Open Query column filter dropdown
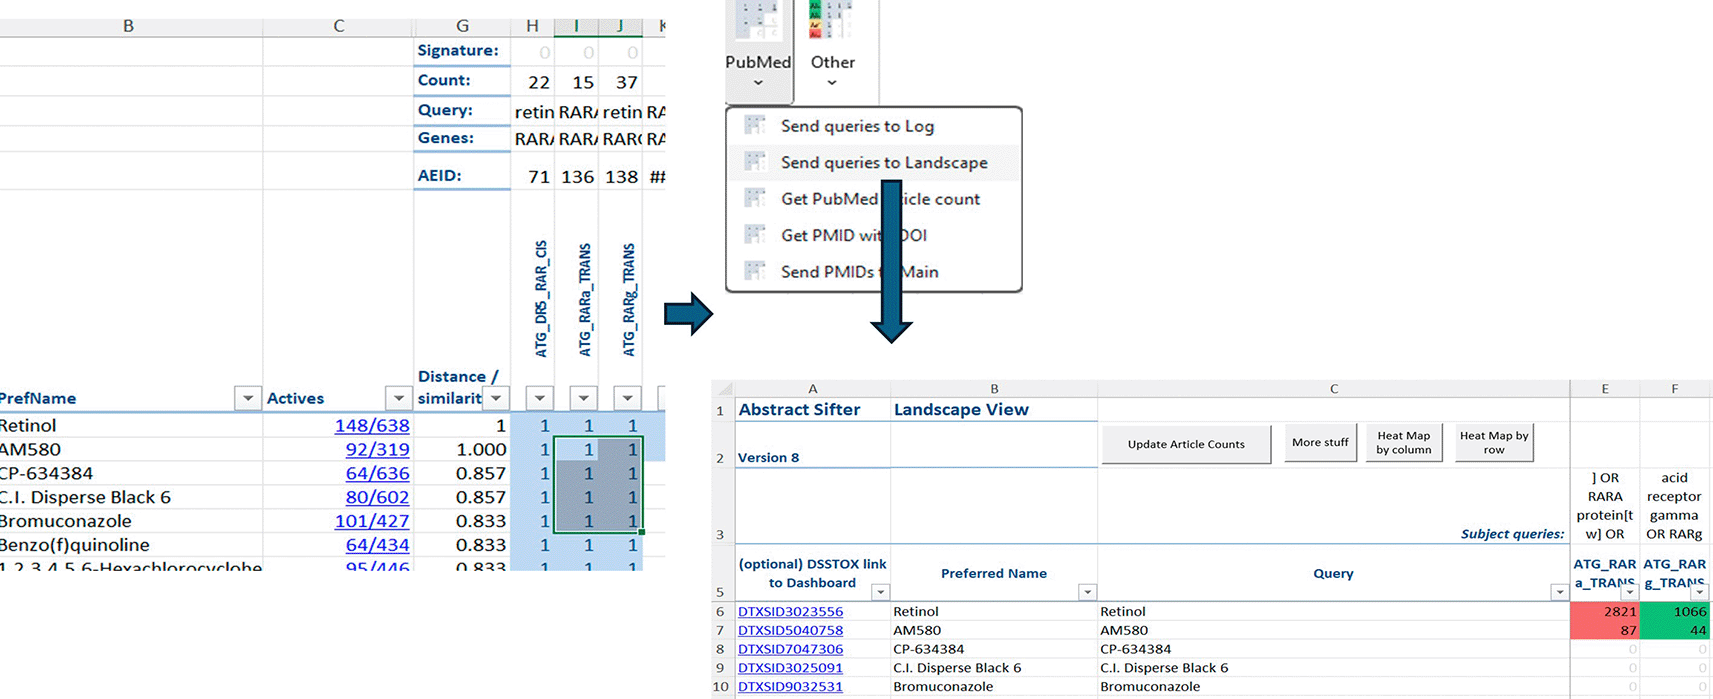1713x699 pixels. click(x=1559, y=592)
